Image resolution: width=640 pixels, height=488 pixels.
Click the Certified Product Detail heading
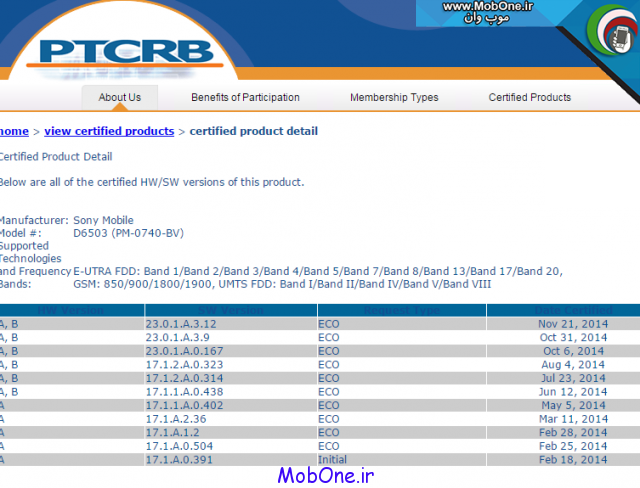click(55, 157)
